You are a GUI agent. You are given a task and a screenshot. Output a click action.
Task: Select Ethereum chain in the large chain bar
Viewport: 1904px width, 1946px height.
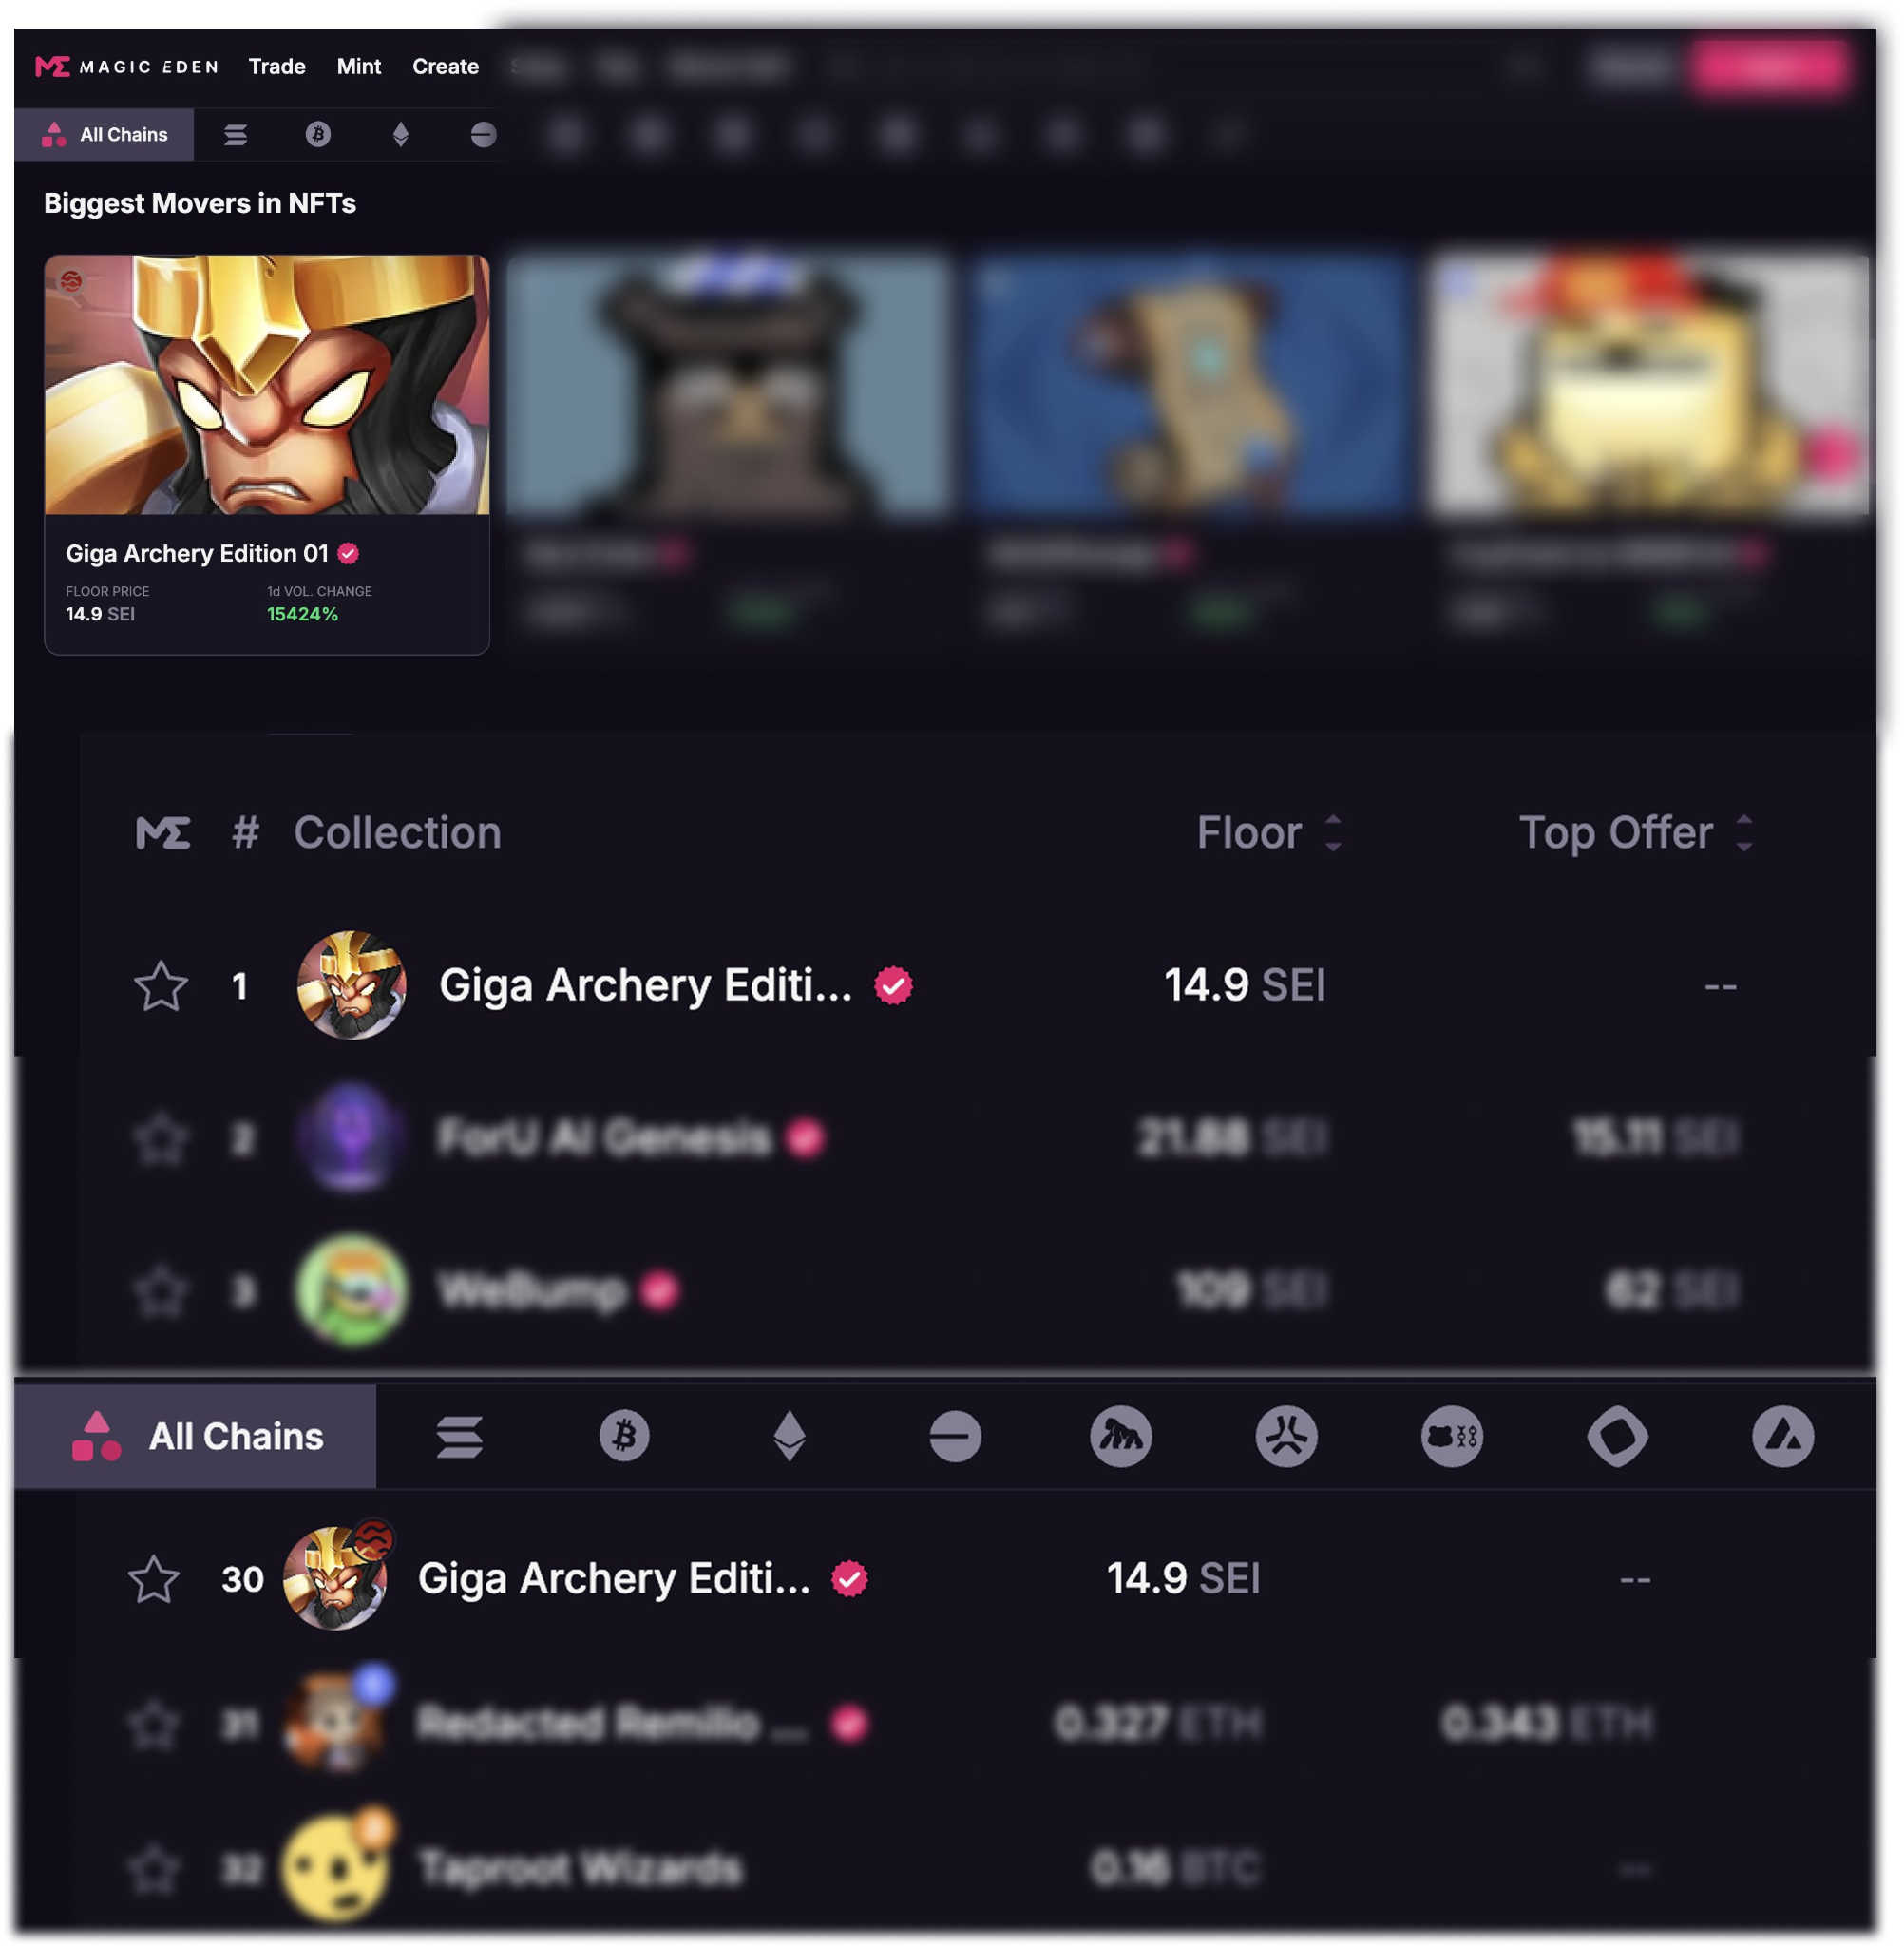point(790,1436)
